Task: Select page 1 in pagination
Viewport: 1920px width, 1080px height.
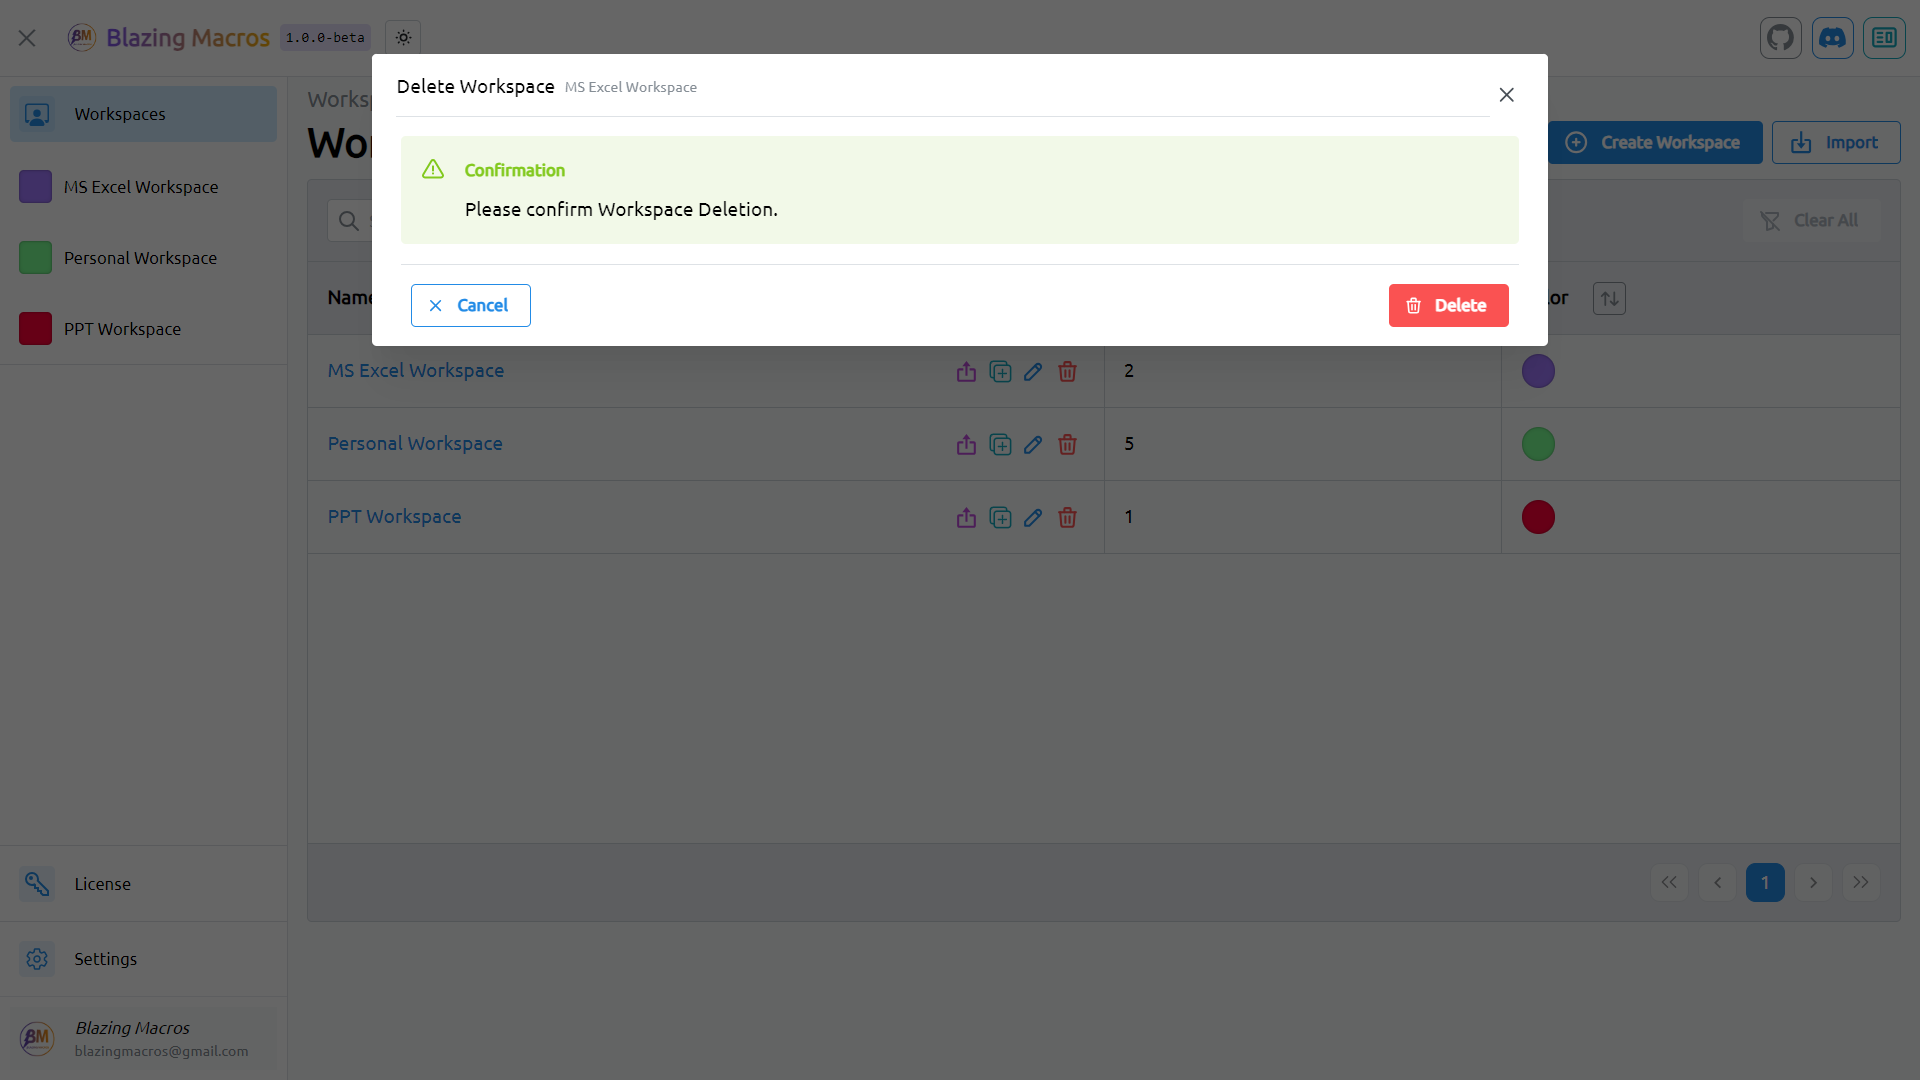Action: [1765, 883]
